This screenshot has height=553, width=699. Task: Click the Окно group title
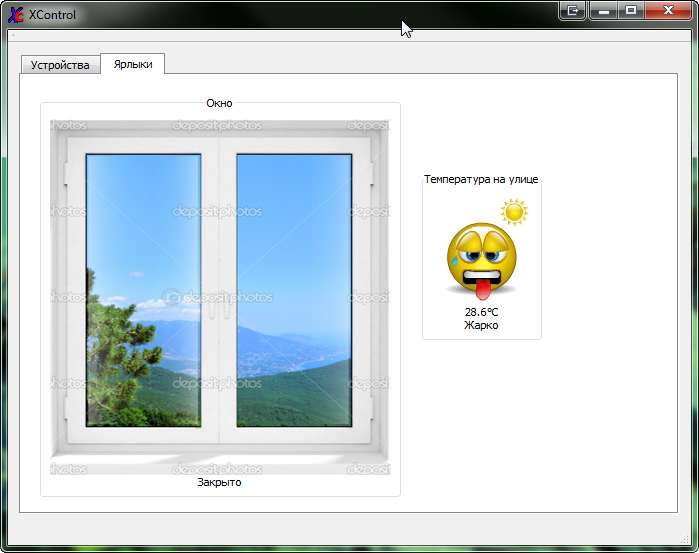[219, 103]
